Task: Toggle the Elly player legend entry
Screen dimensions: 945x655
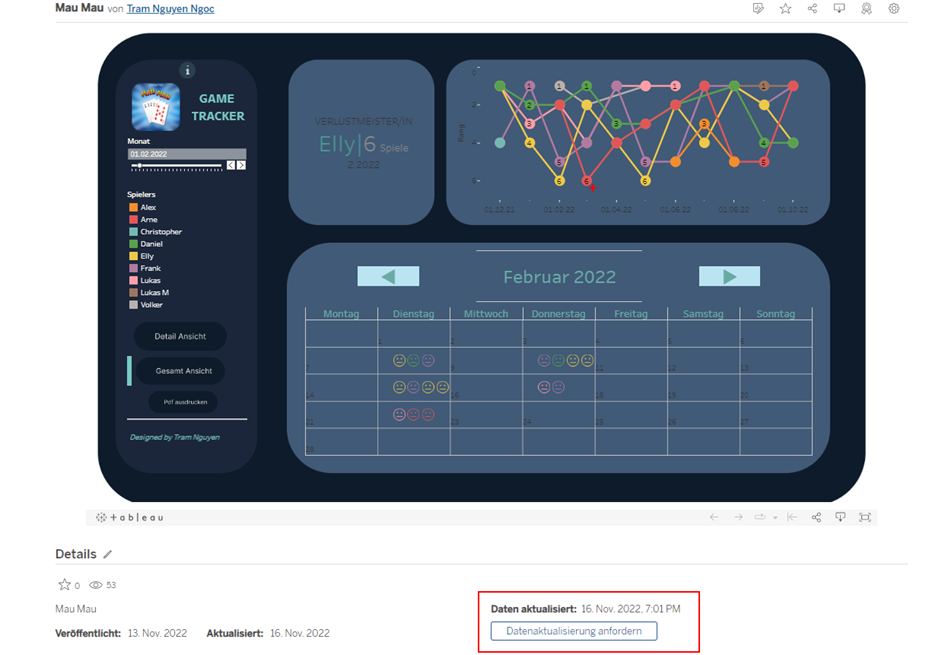Action: [142, 256]
